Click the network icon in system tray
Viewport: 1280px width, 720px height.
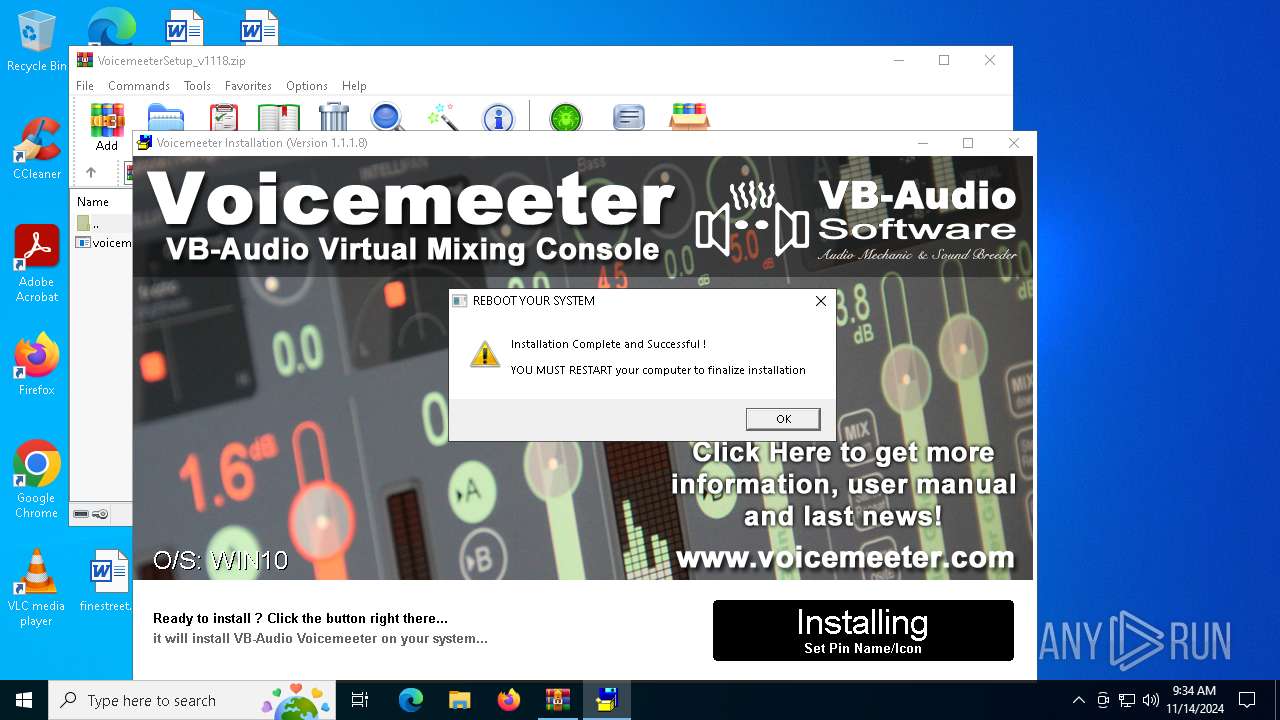(1127, 700)
